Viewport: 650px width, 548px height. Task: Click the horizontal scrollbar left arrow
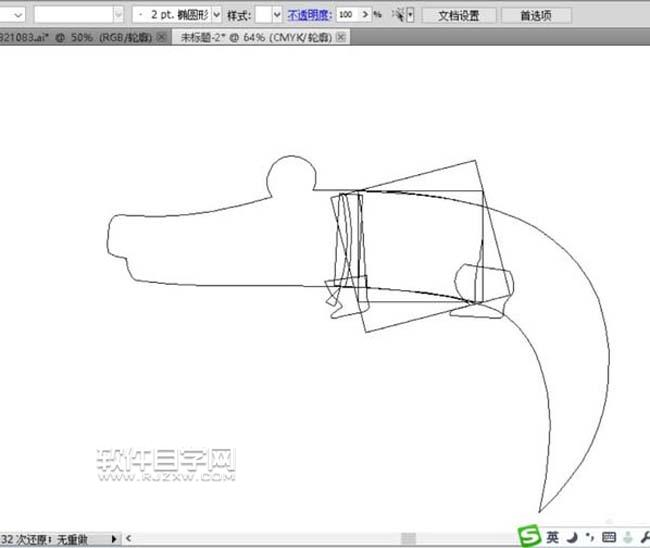tap(127, 539)
